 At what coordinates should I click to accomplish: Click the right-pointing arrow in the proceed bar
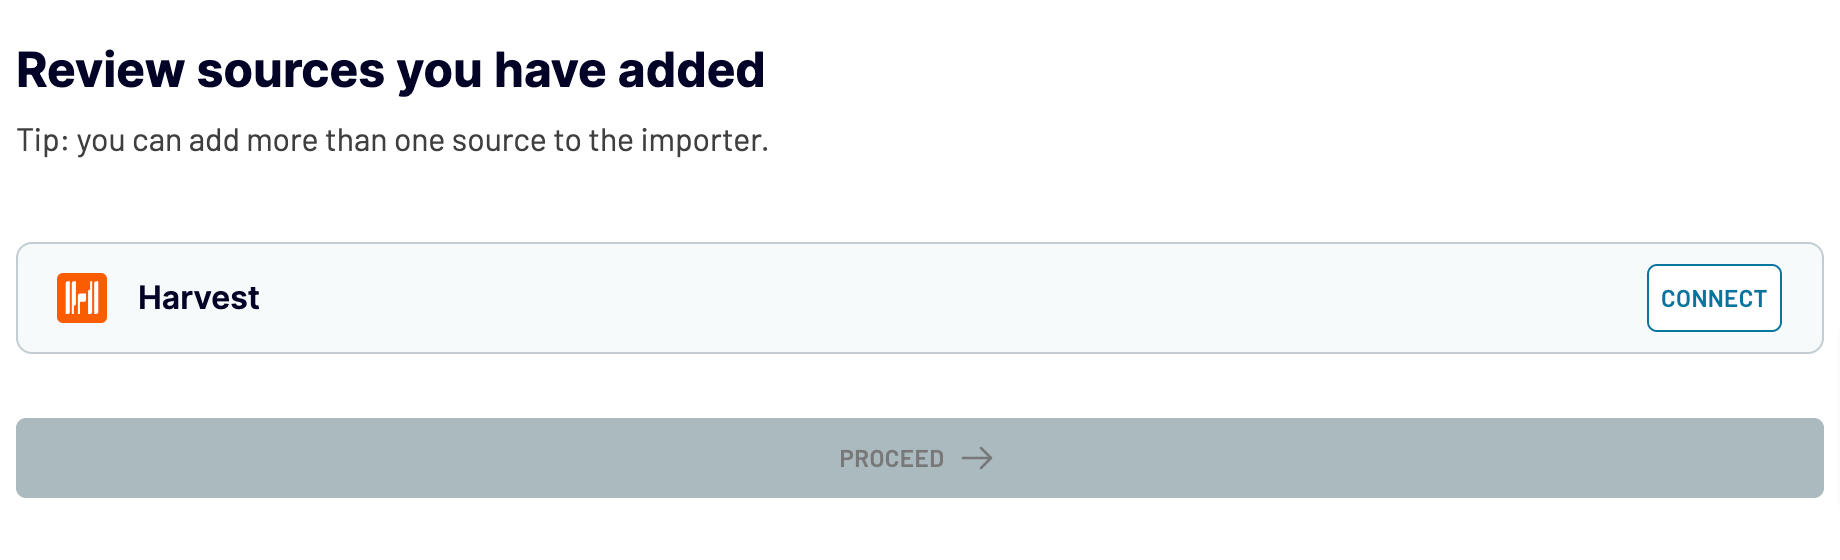pyautogui.click(x=977, y=458)
